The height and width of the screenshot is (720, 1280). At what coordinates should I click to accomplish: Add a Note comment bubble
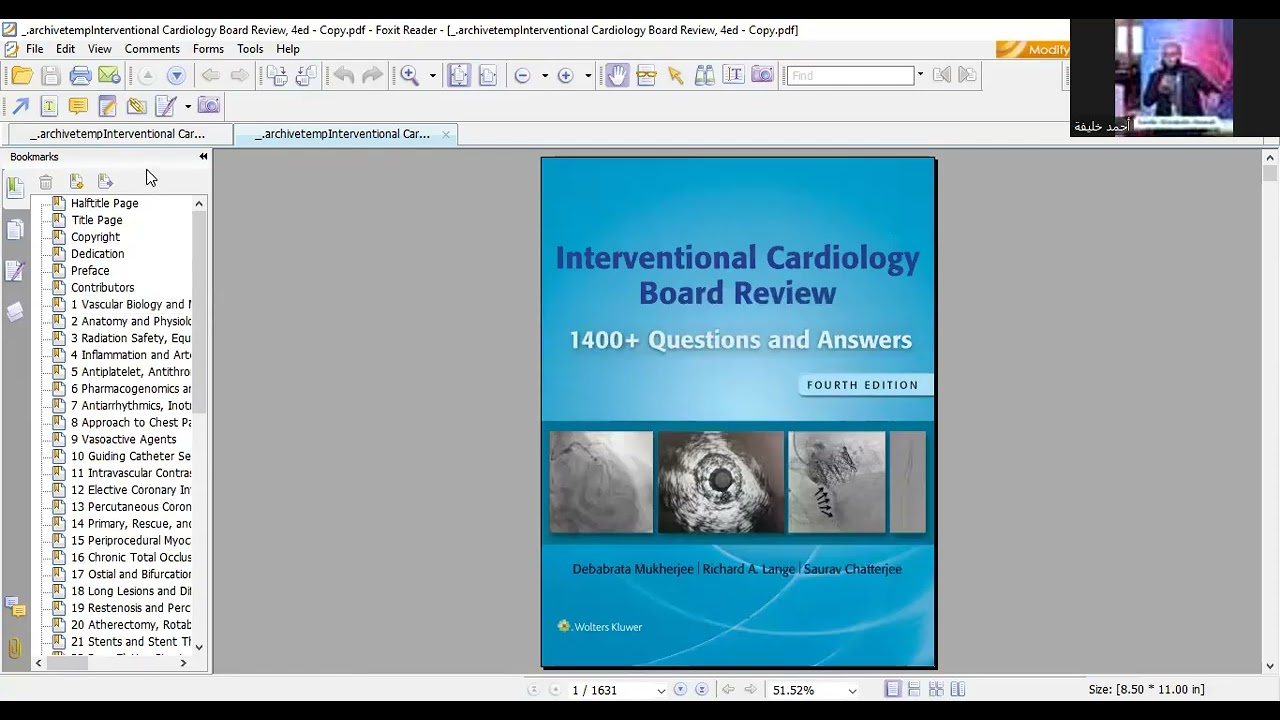[77, 105]
